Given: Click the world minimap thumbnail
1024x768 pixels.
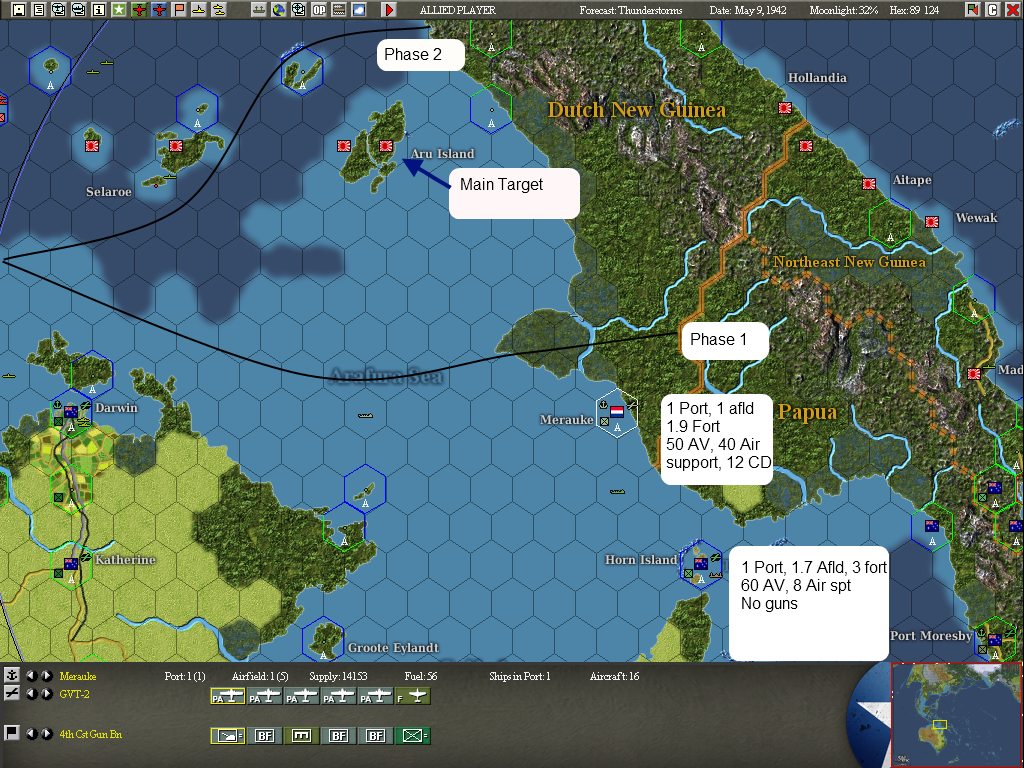Looking at the screenshot, I should 956,716.
